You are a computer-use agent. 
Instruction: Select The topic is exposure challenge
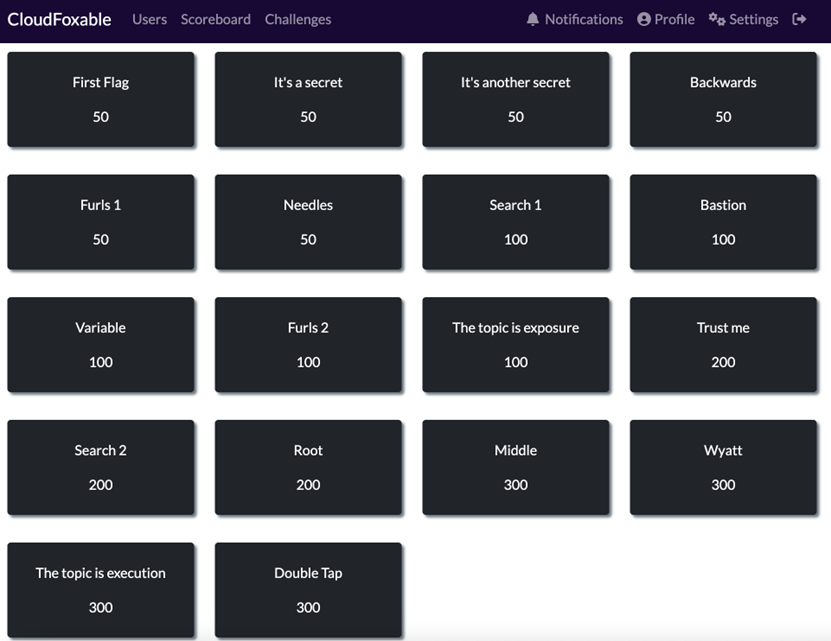[x=515, y=344]
